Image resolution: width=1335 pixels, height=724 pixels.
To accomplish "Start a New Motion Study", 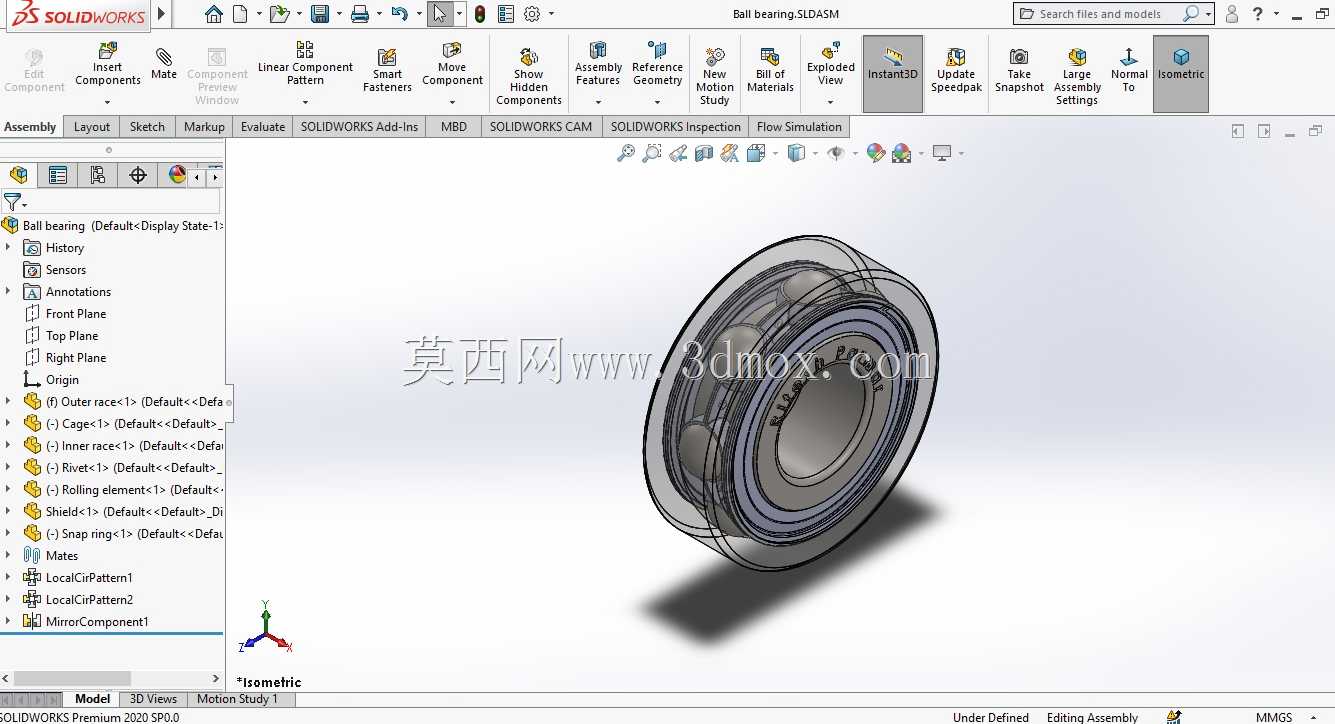I will click(715, 76).
